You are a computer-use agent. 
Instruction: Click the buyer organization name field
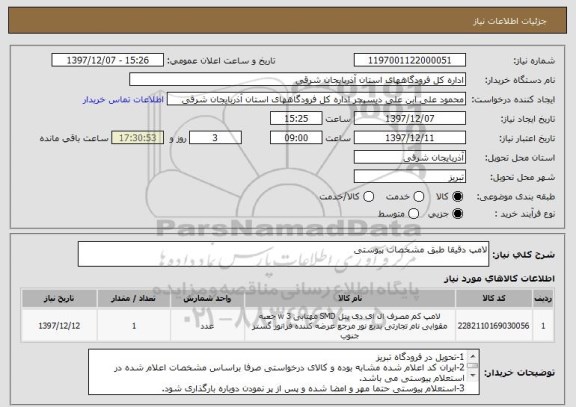[298, 80]
